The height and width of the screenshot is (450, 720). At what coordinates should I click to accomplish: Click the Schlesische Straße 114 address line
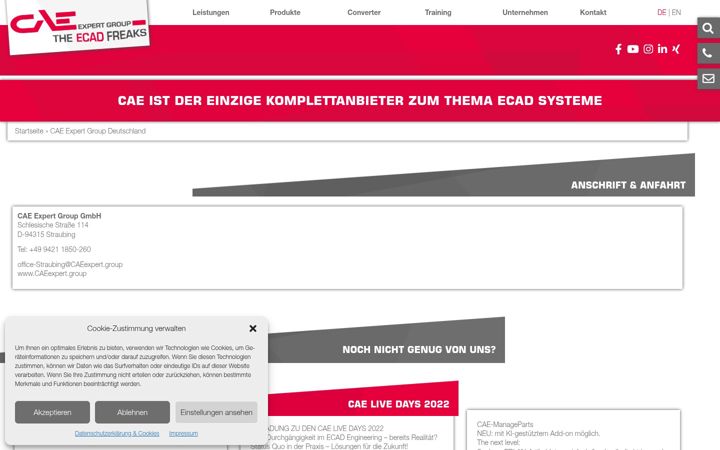click(53, 225)
